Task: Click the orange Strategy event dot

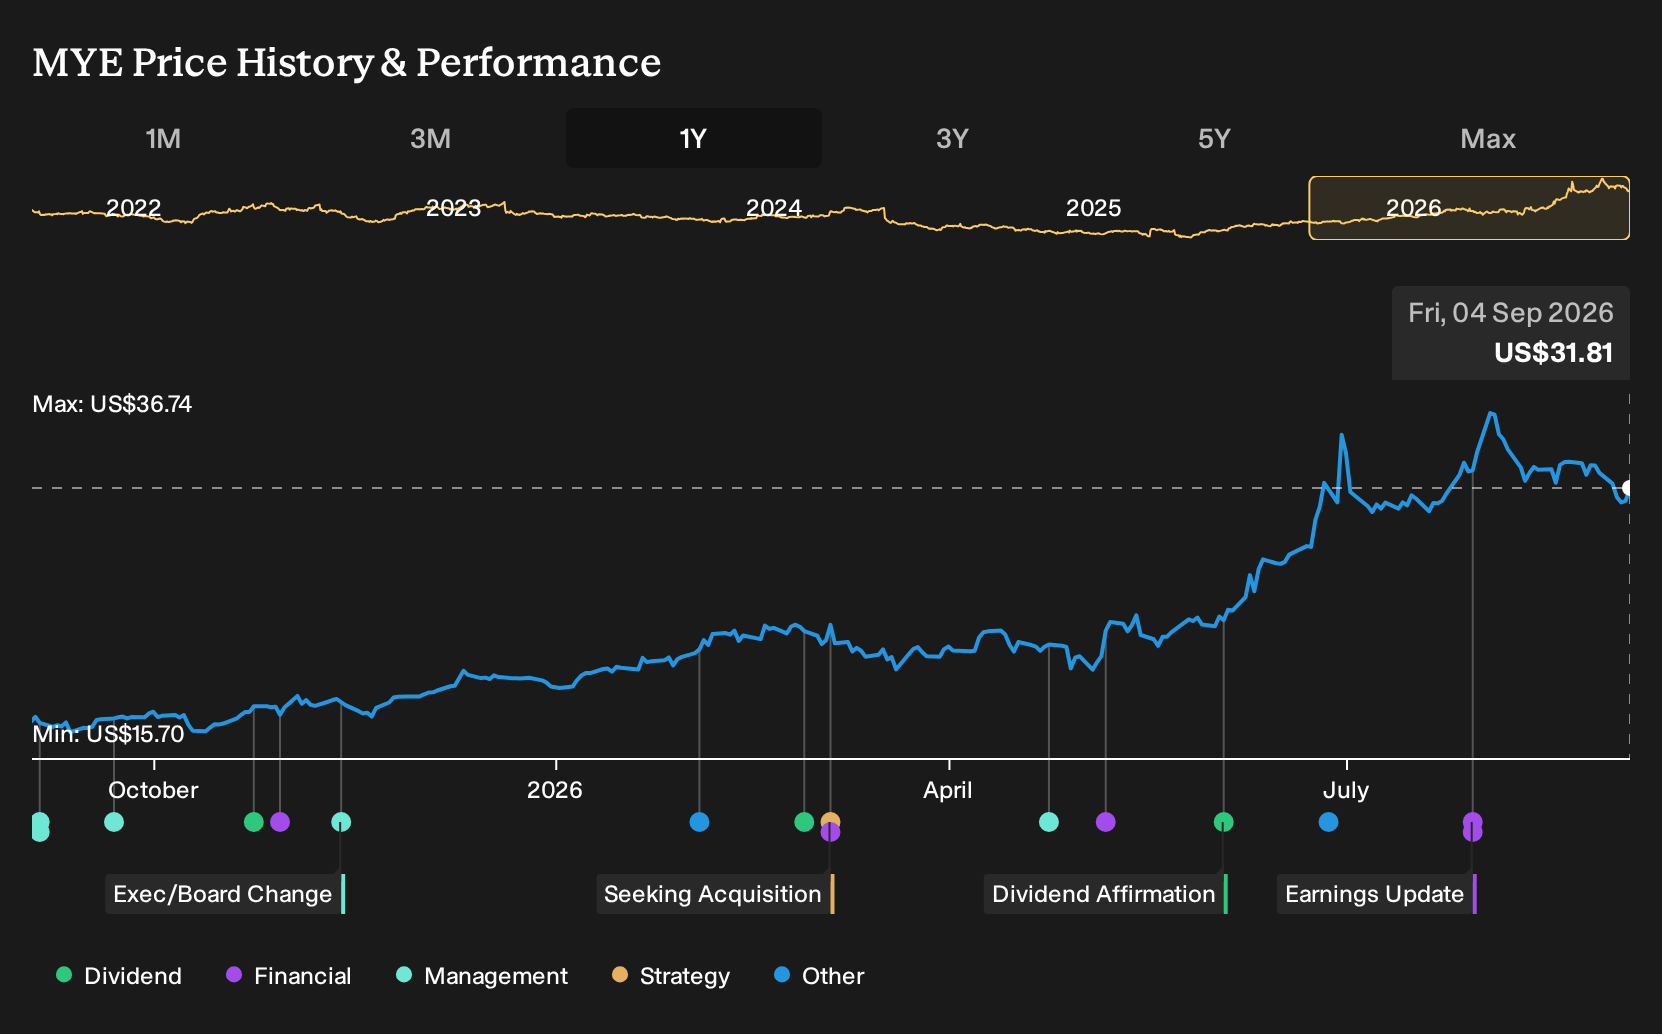Action: coord(830,821)
